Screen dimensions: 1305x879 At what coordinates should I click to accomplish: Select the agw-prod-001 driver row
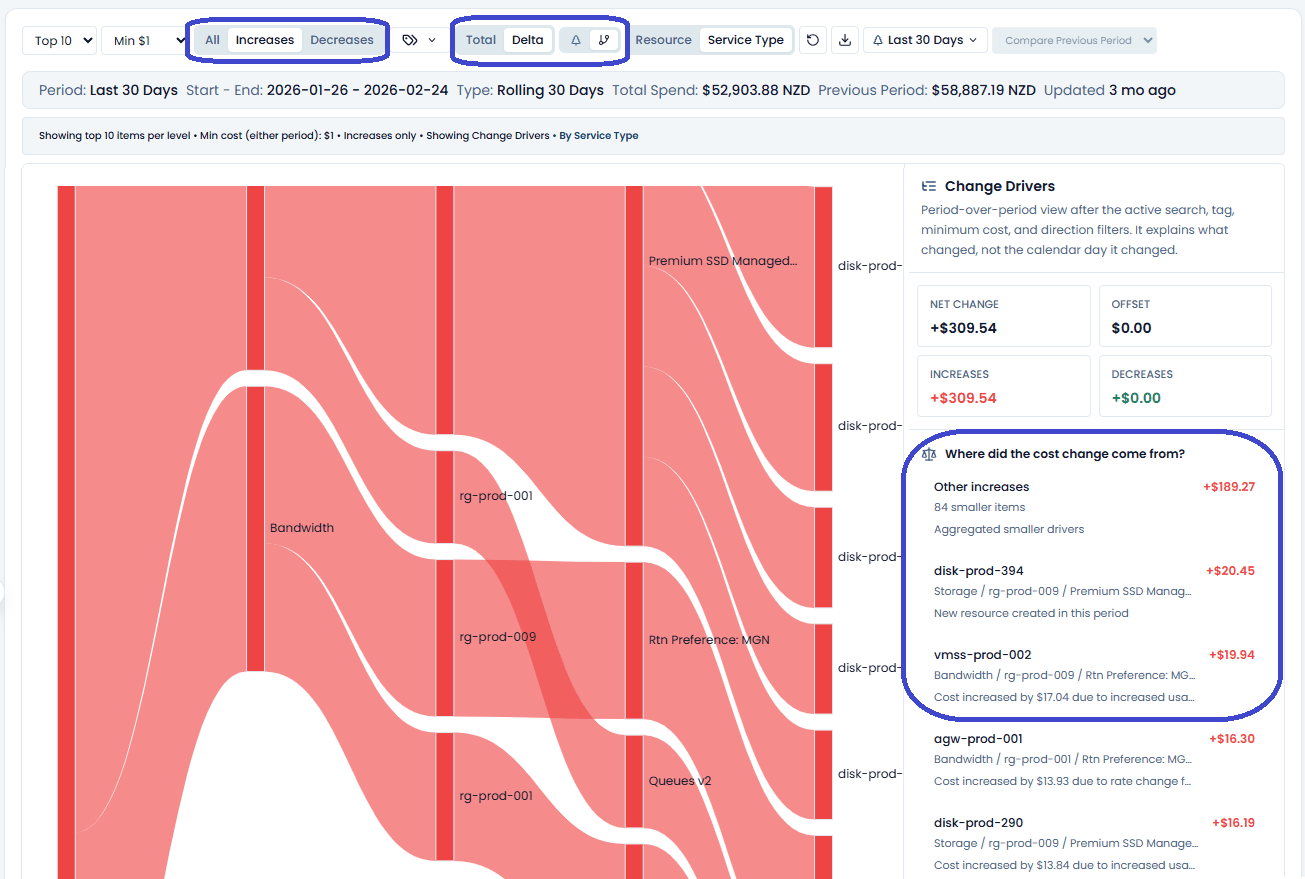pos(1094,760)
